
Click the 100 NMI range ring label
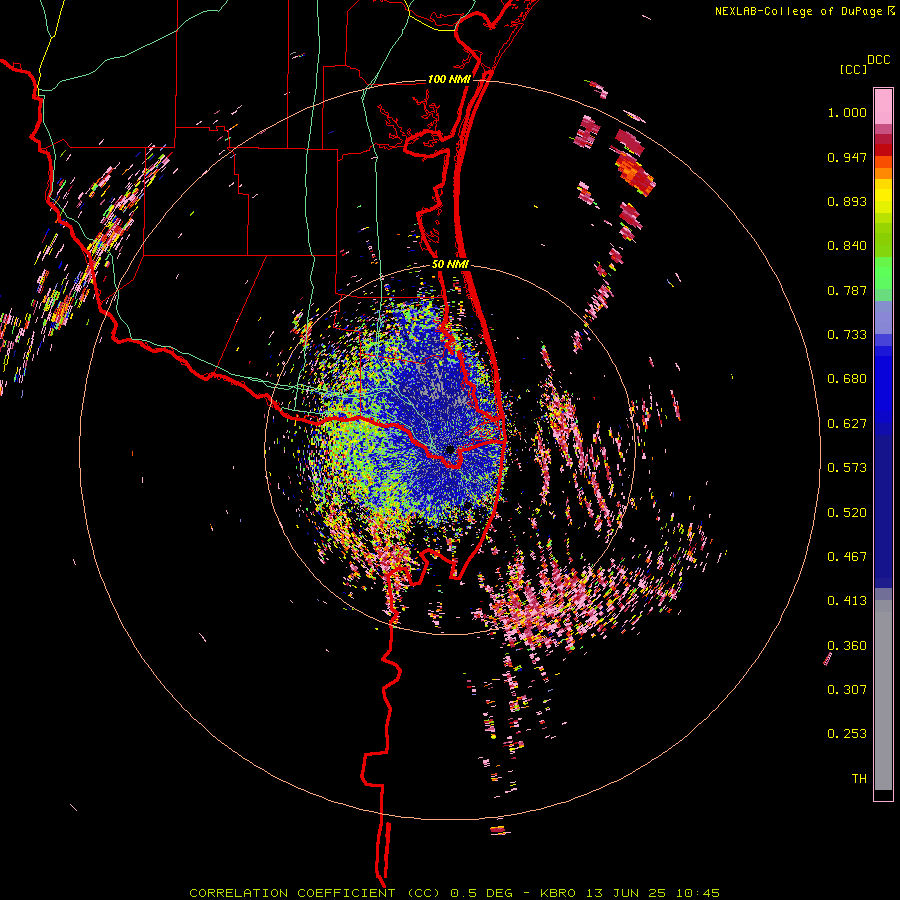pos(449,79)
